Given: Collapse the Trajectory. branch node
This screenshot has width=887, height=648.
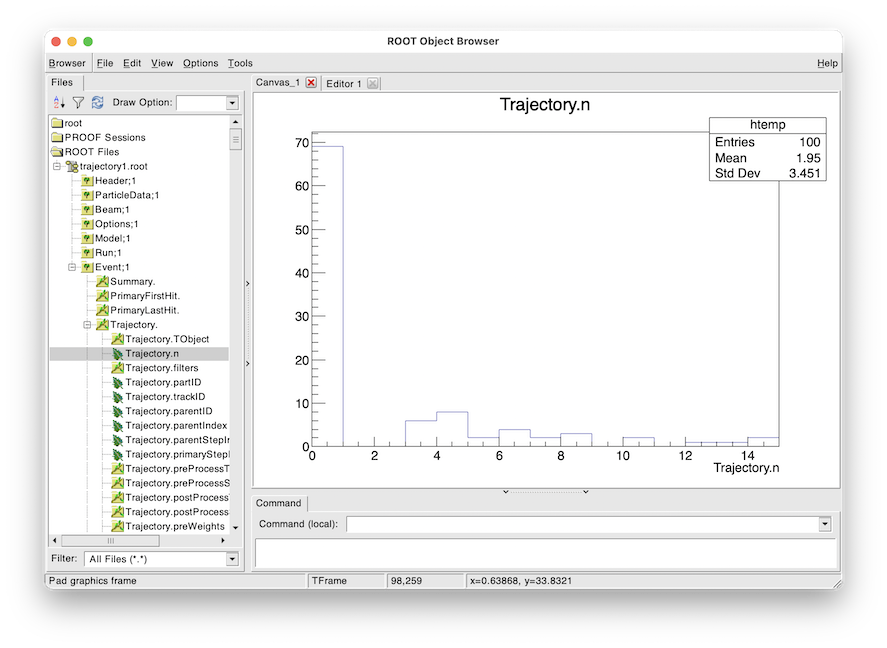Looking at the screenshot, I should click(x=87, y=325).
